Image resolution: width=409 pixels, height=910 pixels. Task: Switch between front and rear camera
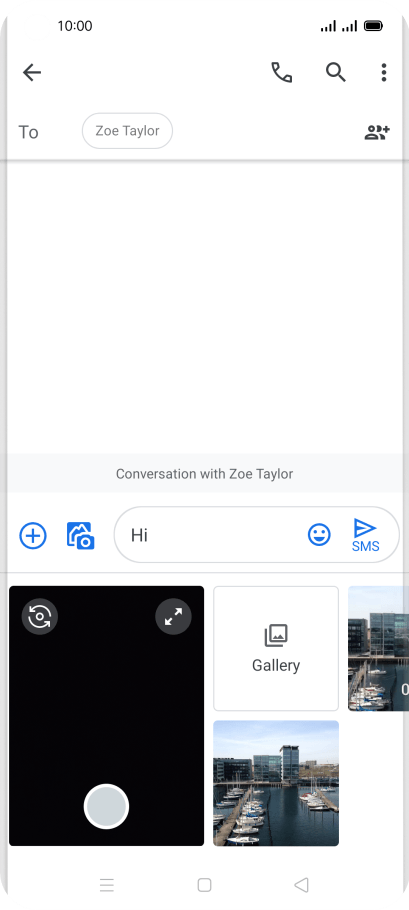click(39, 616)
